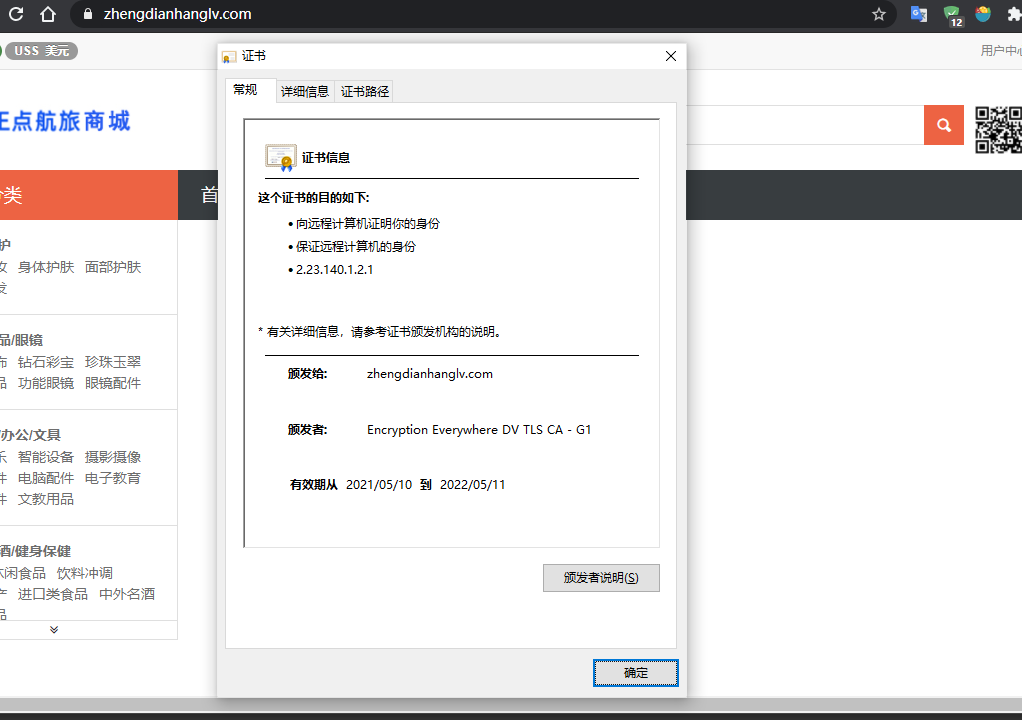Bookmark this page with the star icon
Viewport: 1022px width, 720px height.
point(879,14)
